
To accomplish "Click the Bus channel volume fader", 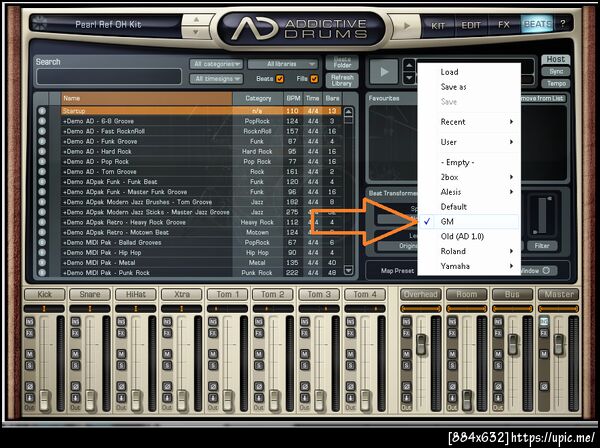I will tap(513, 344).
